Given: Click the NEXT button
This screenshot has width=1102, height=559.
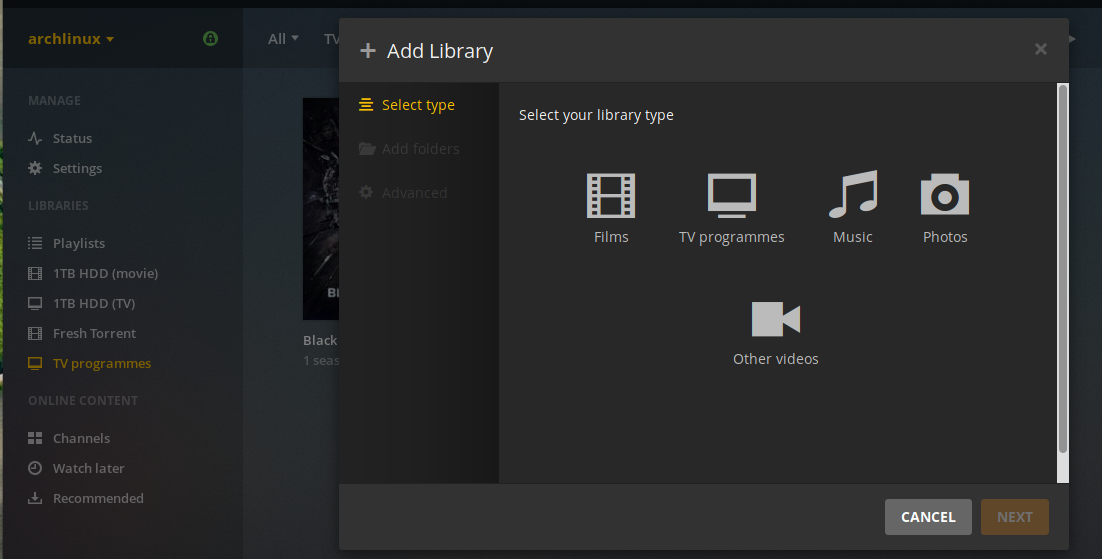Looking at the screenshot, I should coord(1014,517).
